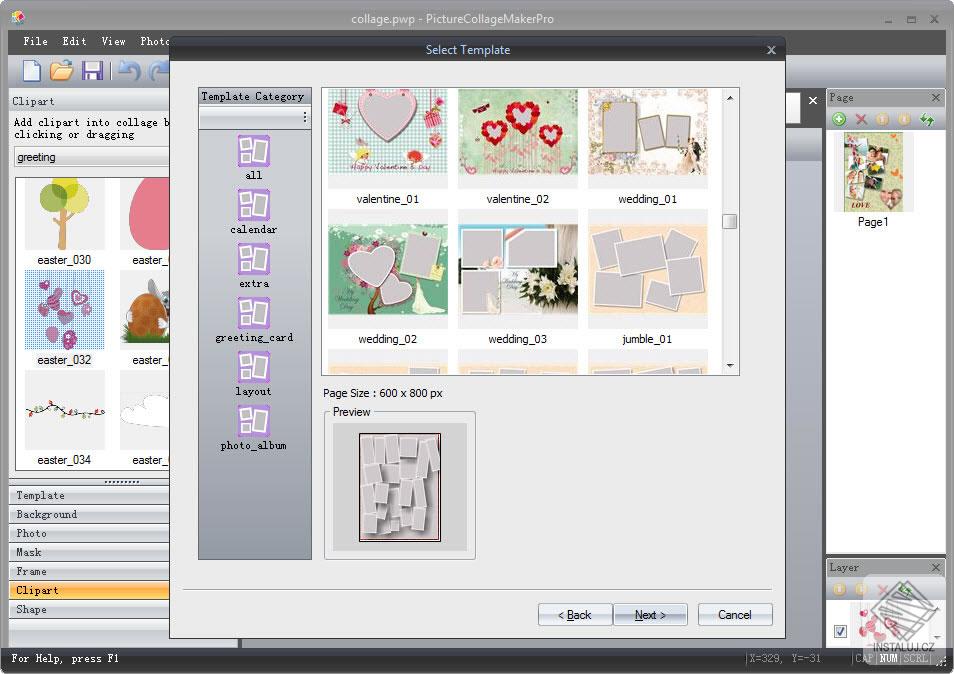Click the Undo arrow icon

(128, 71)
